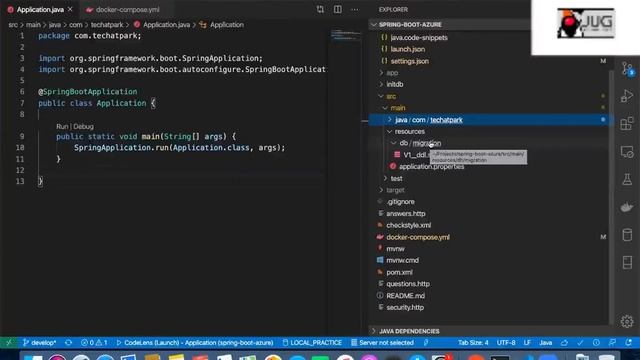This screenshot has width=640, height=360.
Task: Open the Remote Explorer view
Action: 627,152
